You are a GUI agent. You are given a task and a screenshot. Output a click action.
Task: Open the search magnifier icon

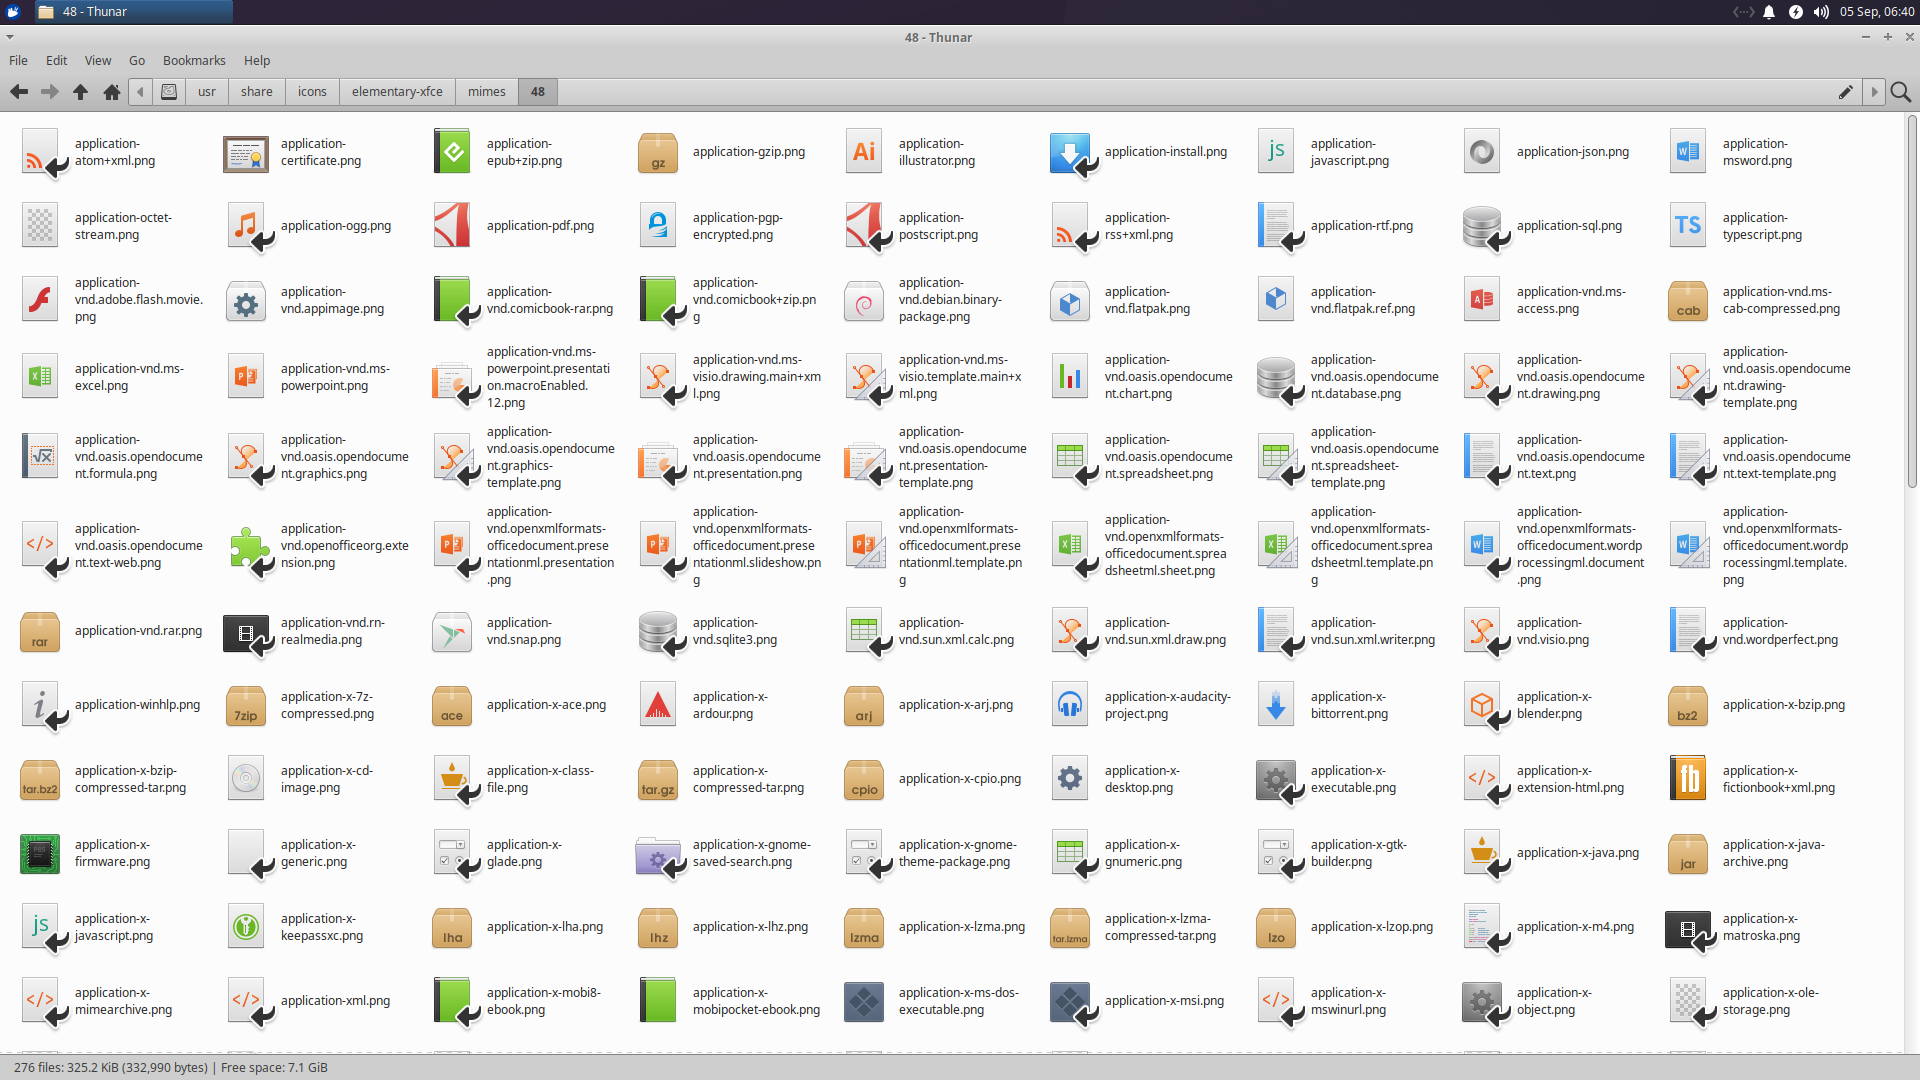pyautogui.click(x=1901, y=92)
